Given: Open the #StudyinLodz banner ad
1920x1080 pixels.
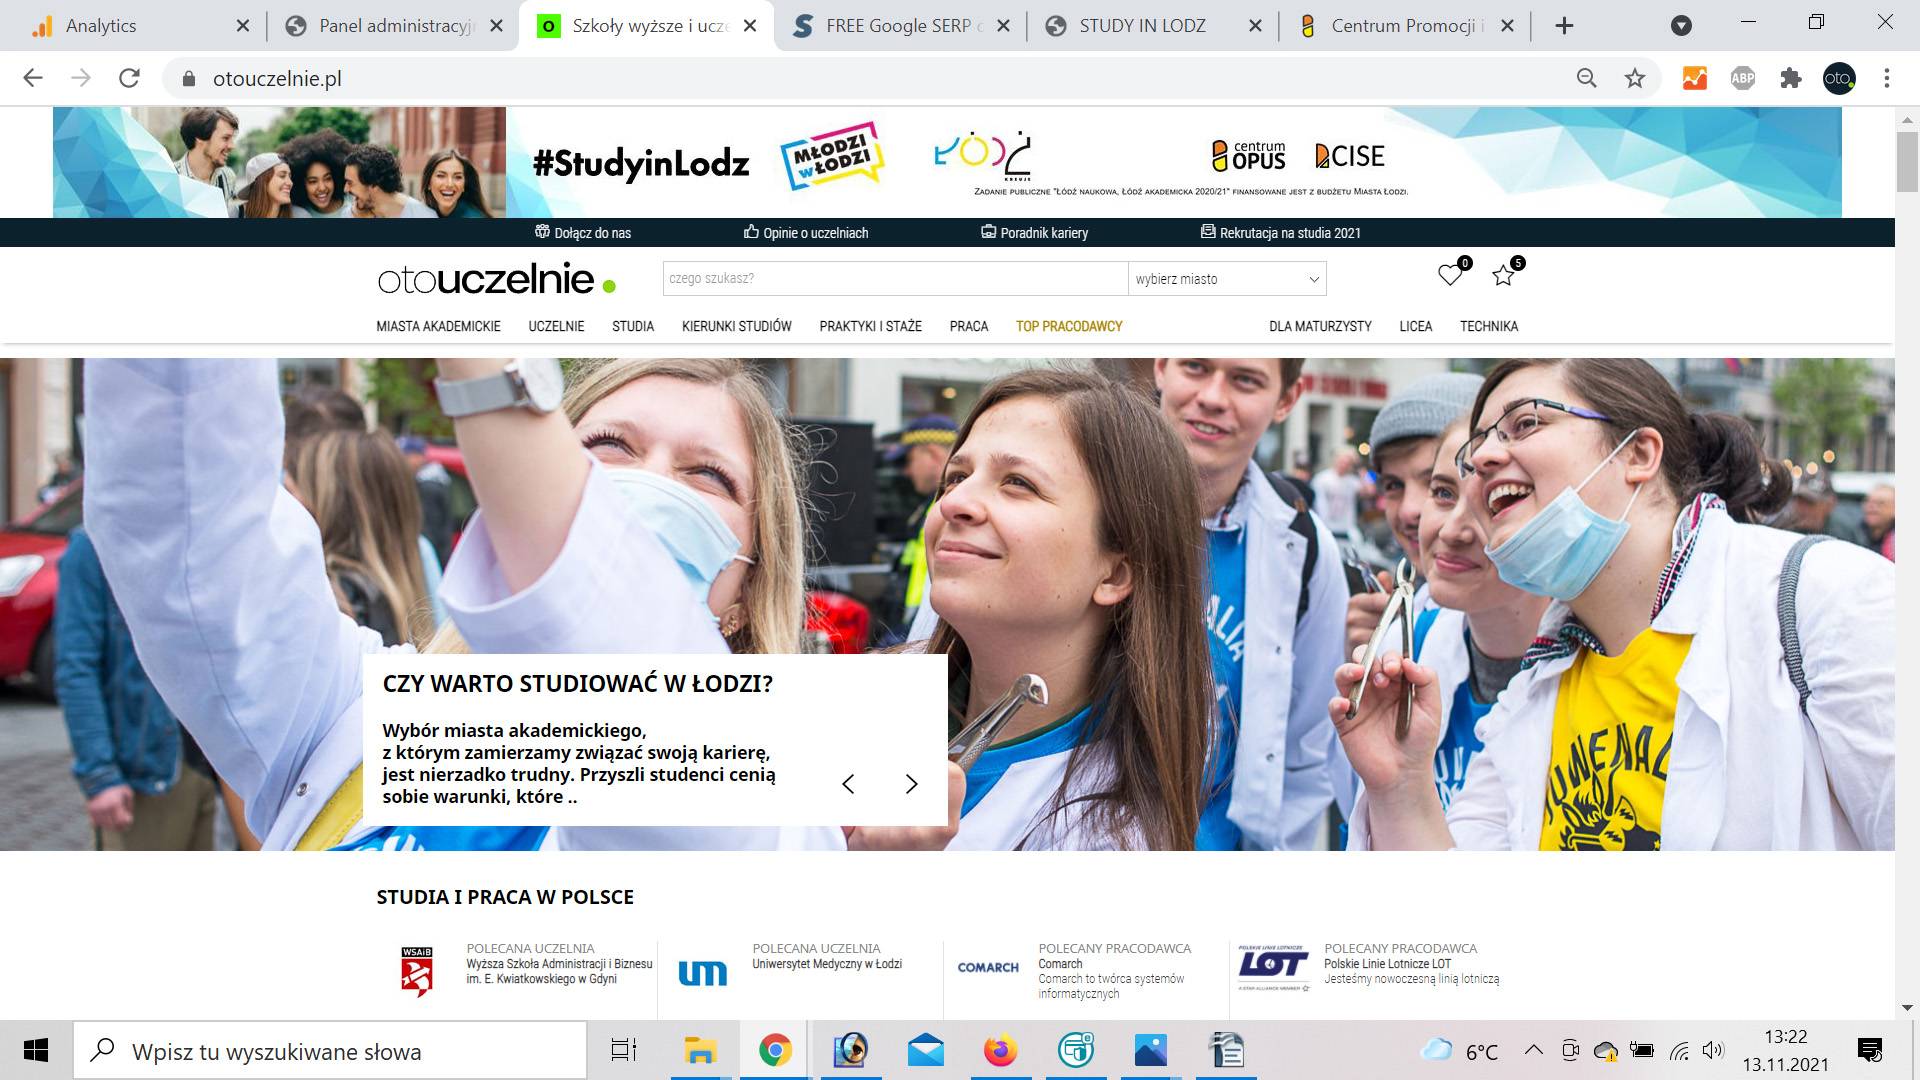Looking at the screenshot, I should point(947,162).
